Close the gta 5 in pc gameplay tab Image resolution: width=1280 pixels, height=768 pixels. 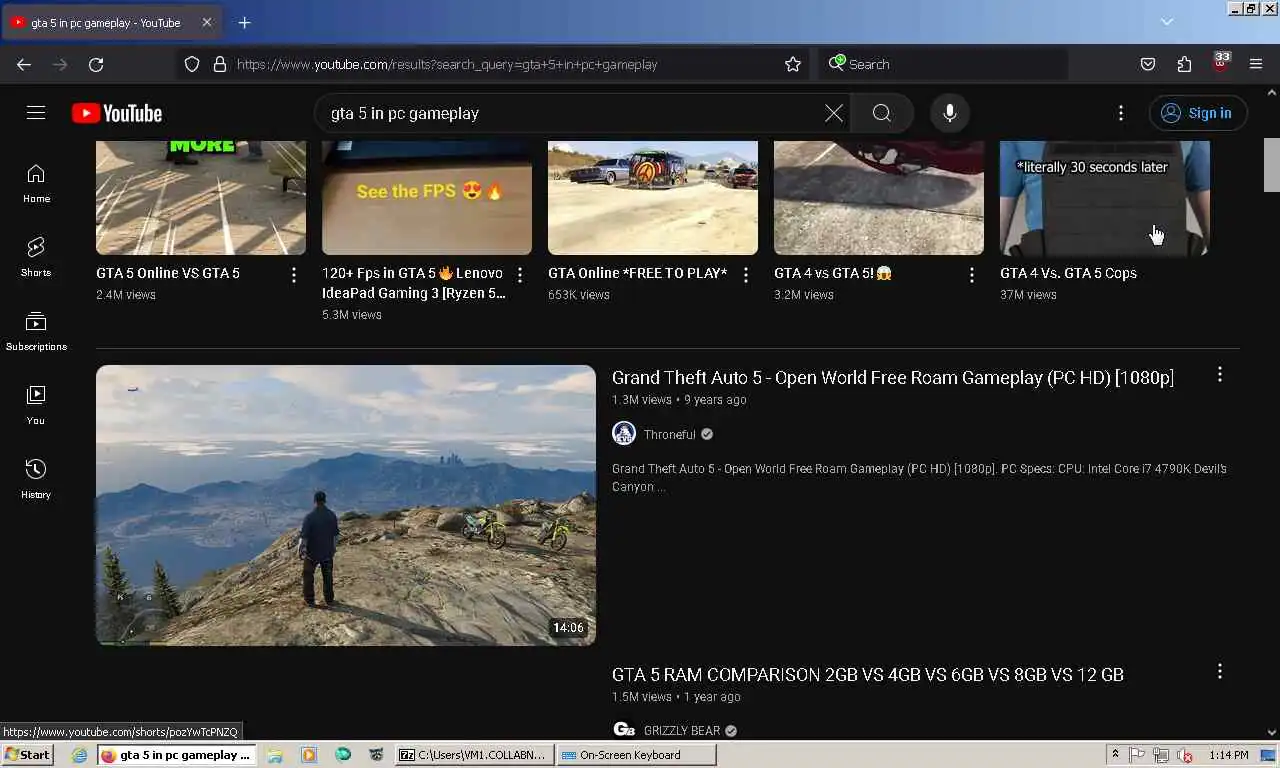point(207,22)
